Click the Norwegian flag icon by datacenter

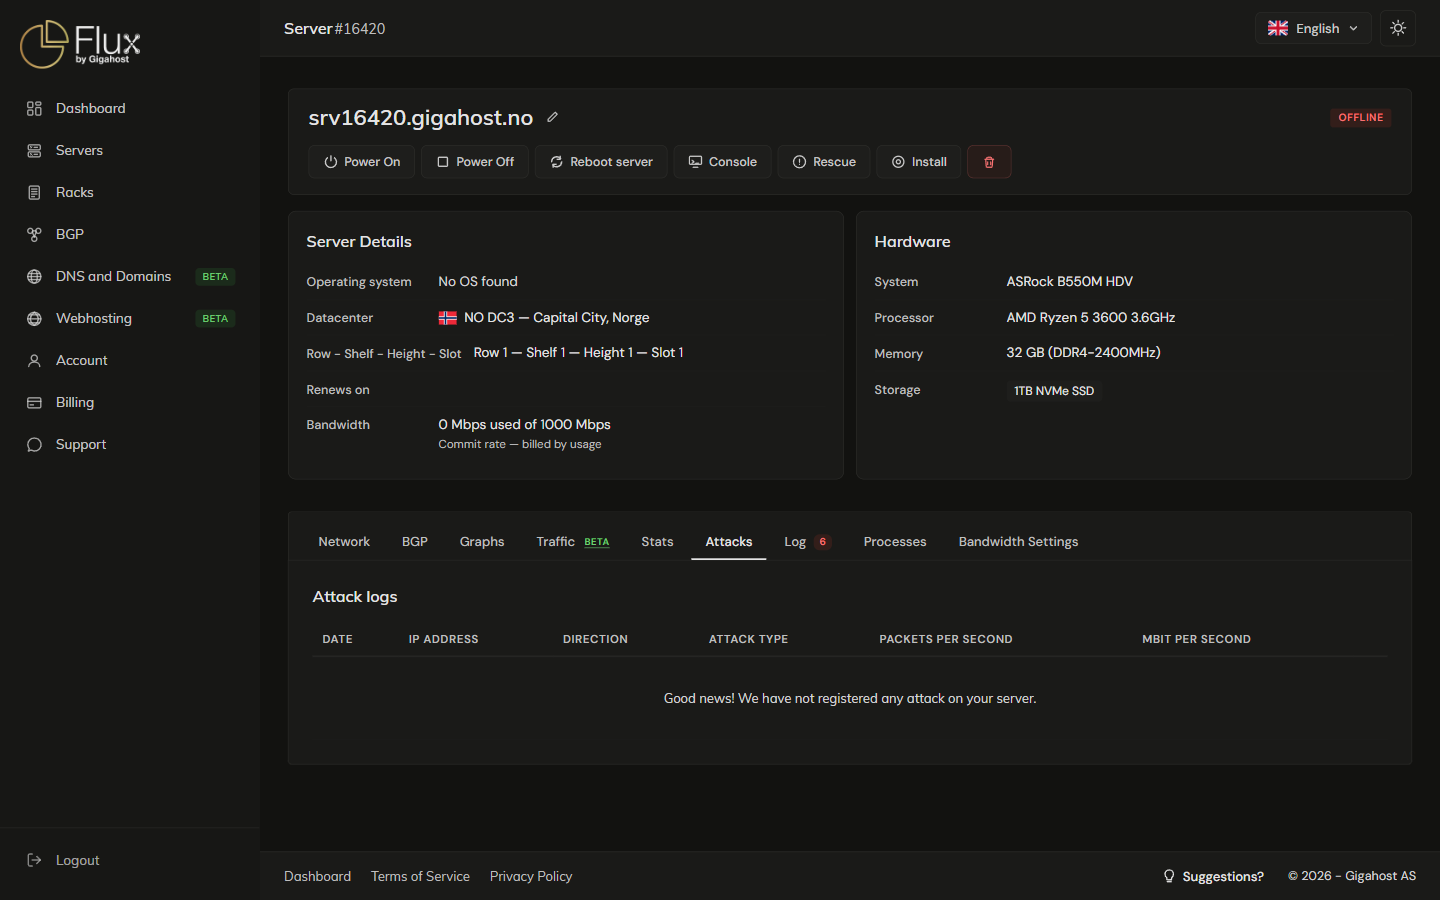pos(448,318)
